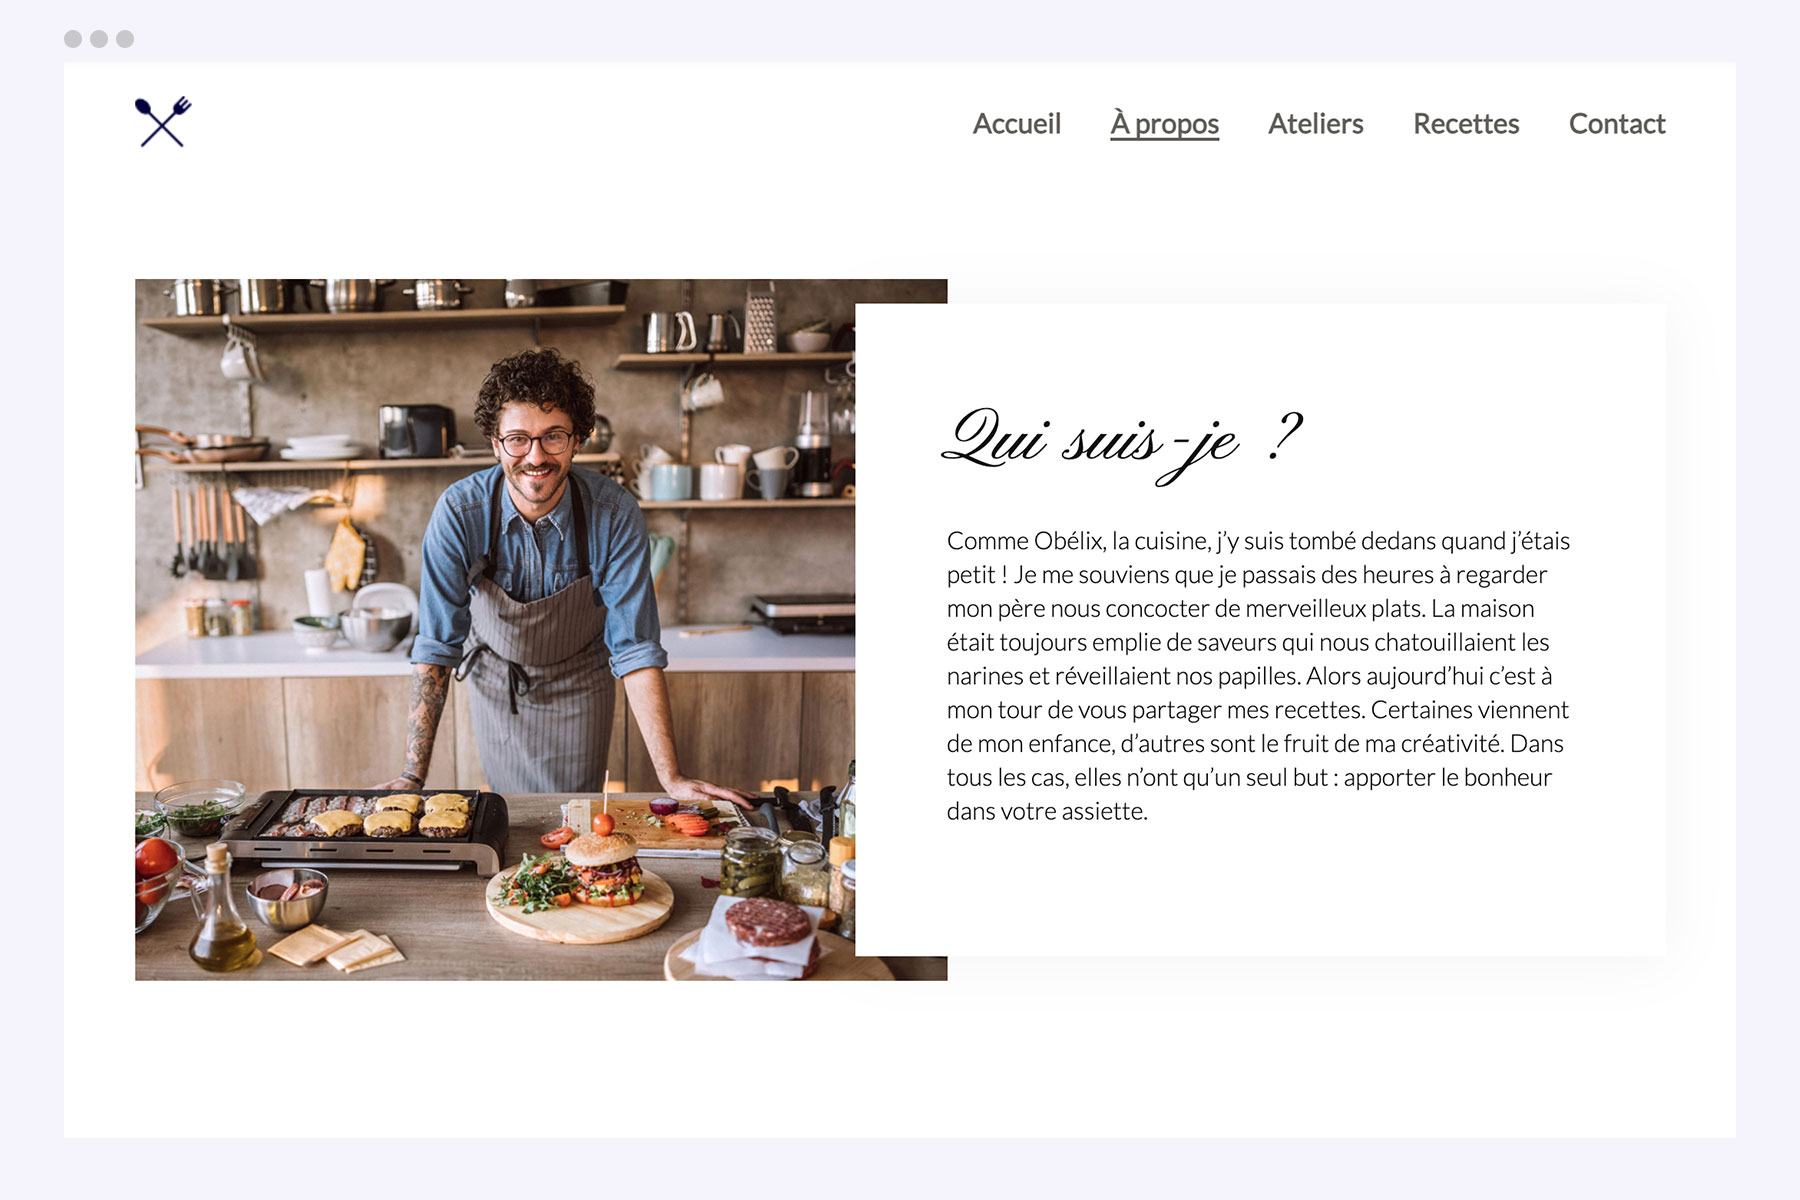Click the "Qui suis-je ?" heading
This screenshot has height=1200, width=1800.
click(1122, 442)
